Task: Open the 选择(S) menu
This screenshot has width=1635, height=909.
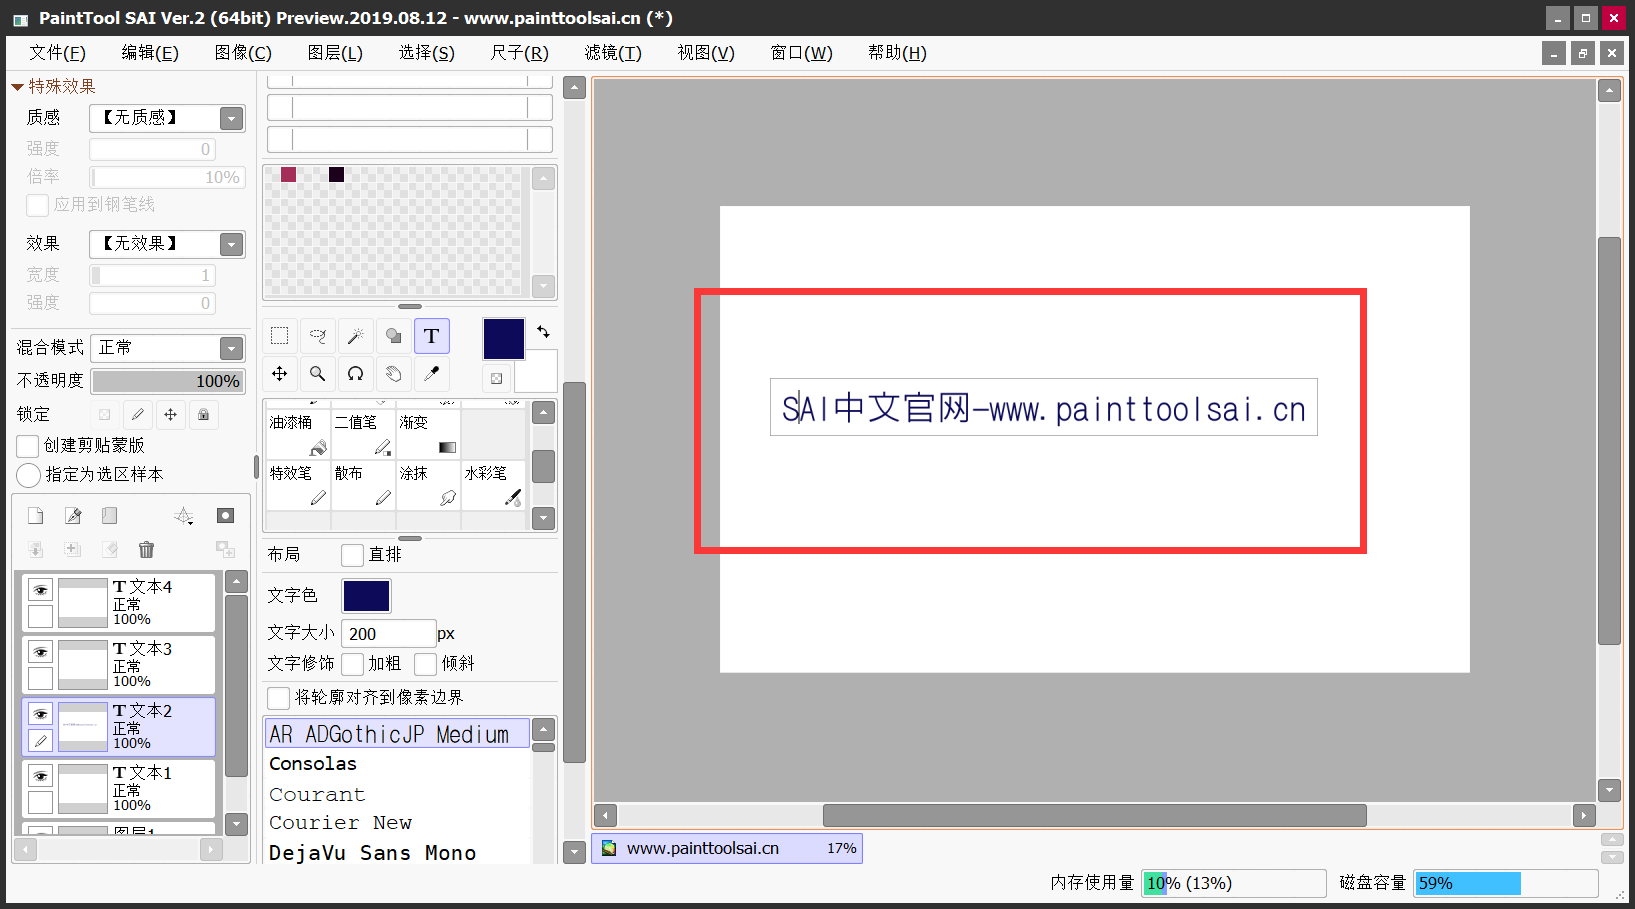Action: [x=427, y=53]
